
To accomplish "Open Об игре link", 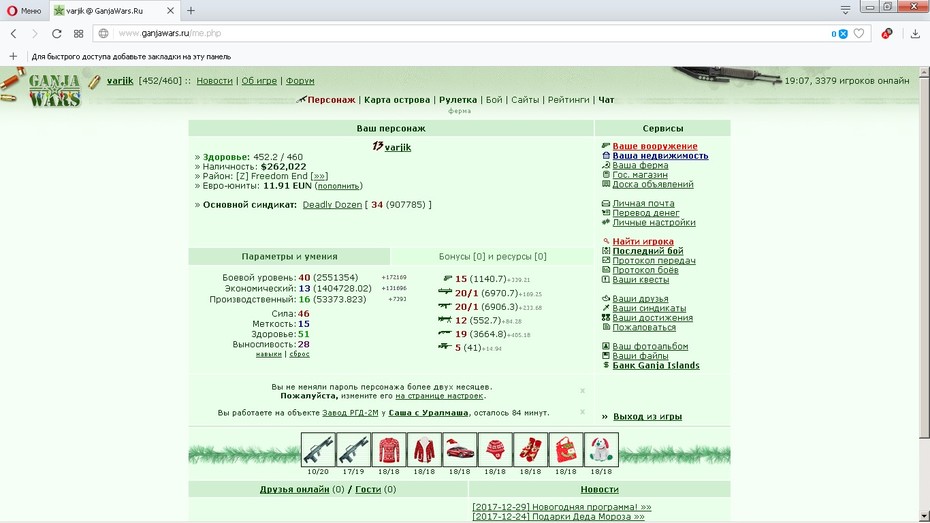I will [259, 81].
